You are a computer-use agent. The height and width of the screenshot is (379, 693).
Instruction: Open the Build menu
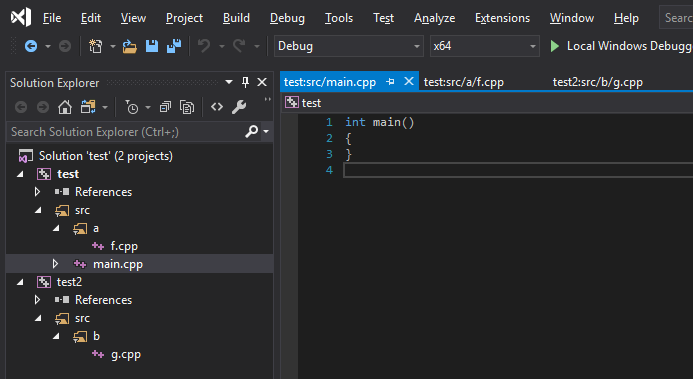tap(236, 18)
